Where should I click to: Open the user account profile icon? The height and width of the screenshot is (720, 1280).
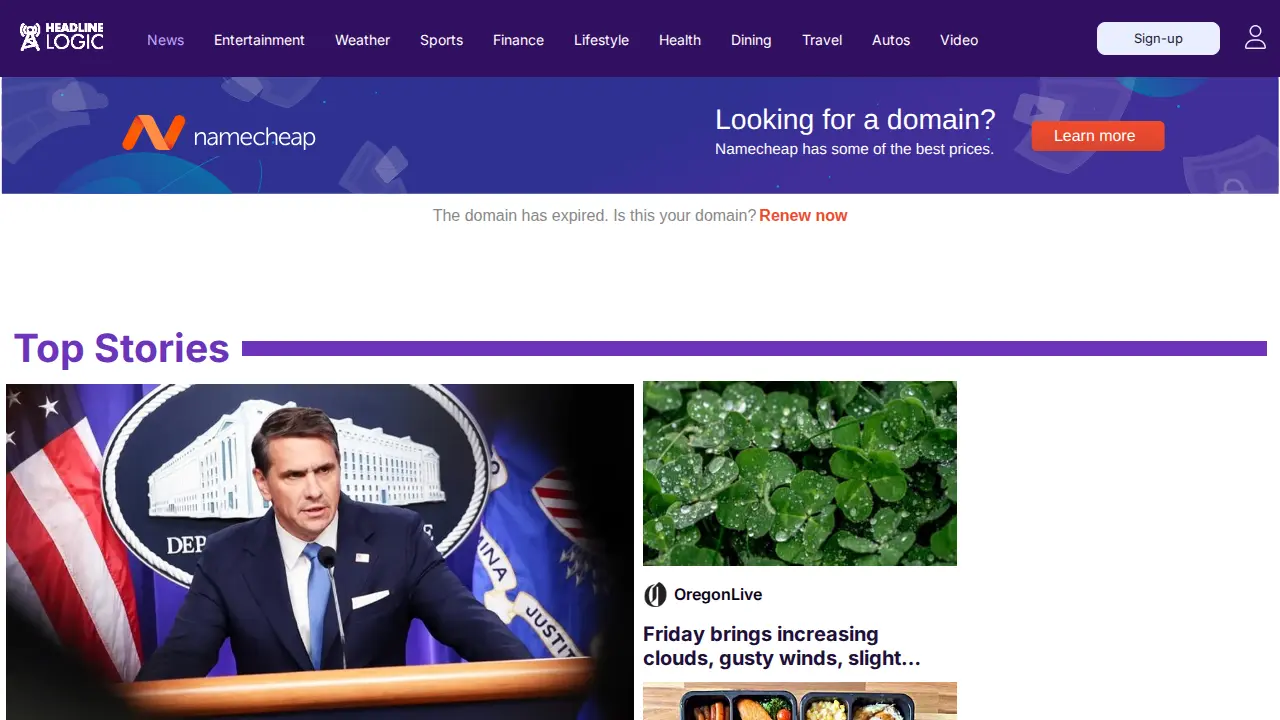(1255, 38)
